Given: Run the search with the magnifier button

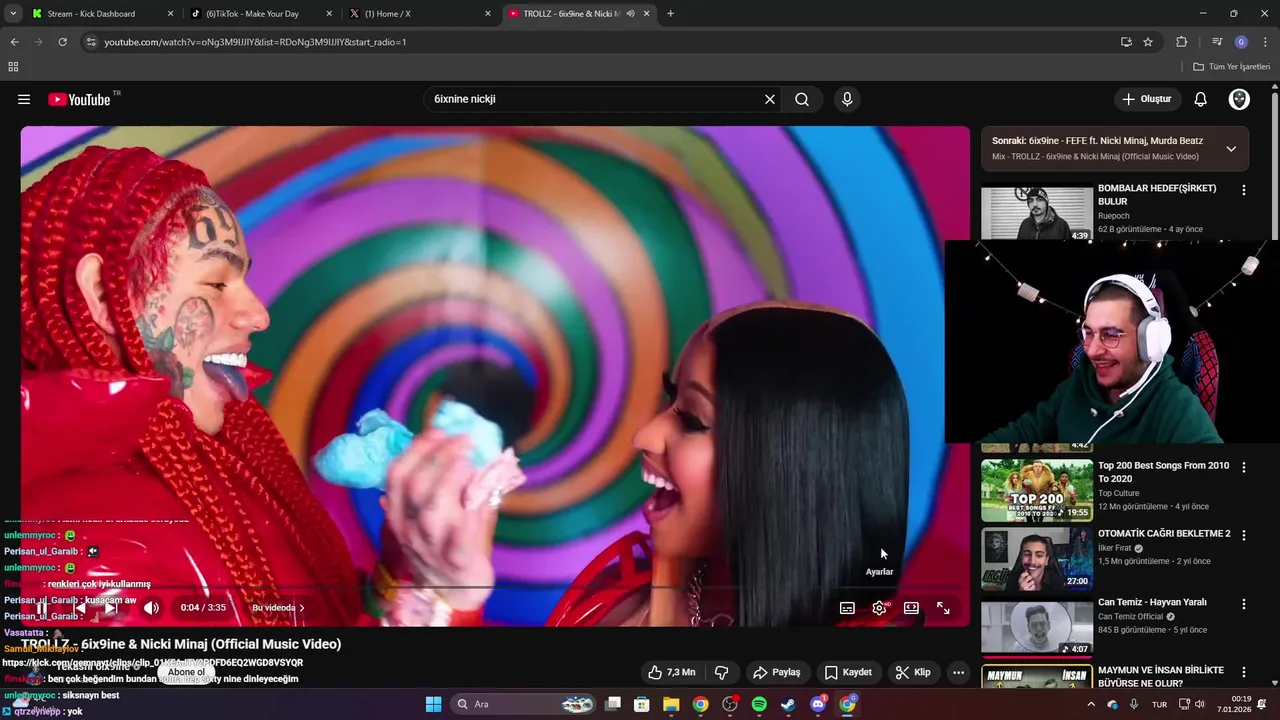Looking at the screenshot, I should [802, 99].
